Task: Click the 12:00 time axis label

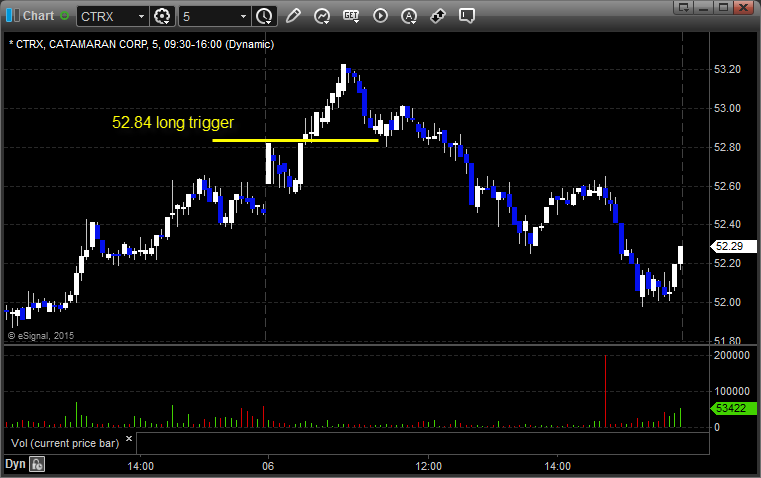Action: [429, 466]
